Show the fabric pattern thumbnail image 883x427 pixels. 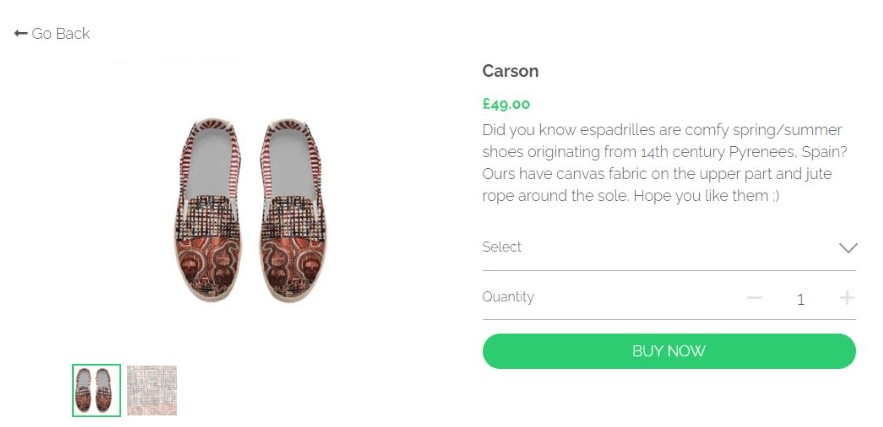[x=152, y=390]
